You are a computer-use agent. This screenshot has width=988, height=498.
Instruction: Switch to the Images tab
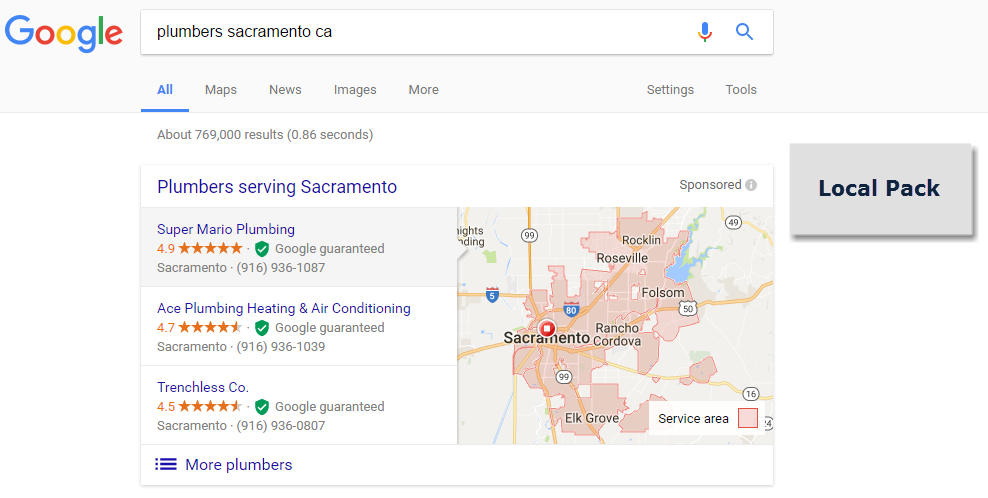pyautogui.click(x=355, y=90)
